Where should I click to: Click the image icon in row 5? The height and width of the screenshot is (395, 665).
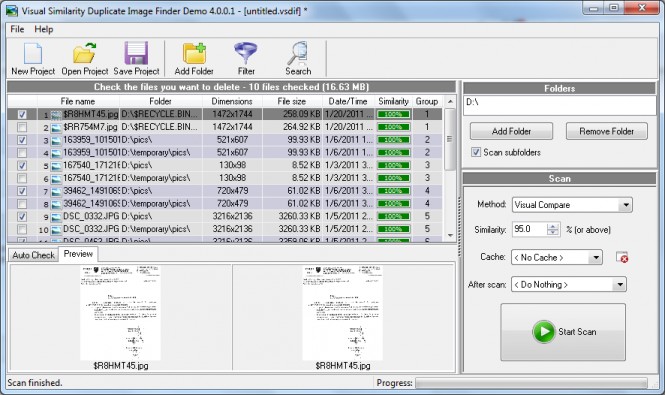[56, 165]
